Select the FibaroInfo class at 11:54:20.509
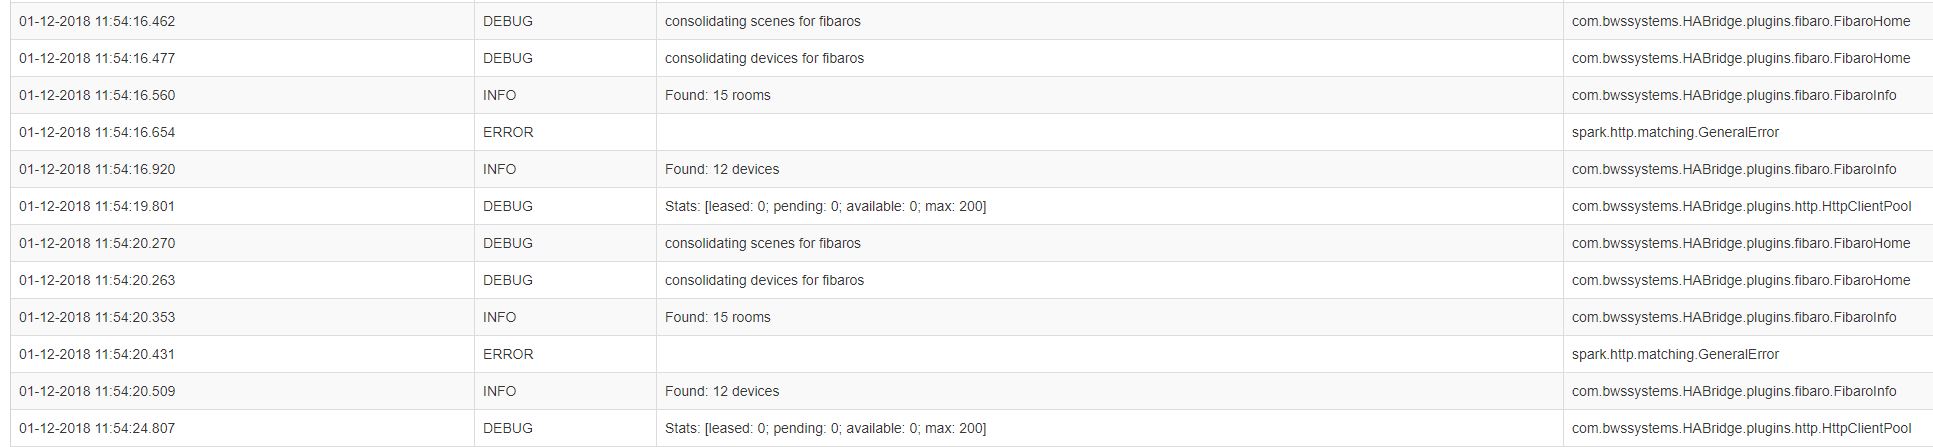 (1734, 391)
